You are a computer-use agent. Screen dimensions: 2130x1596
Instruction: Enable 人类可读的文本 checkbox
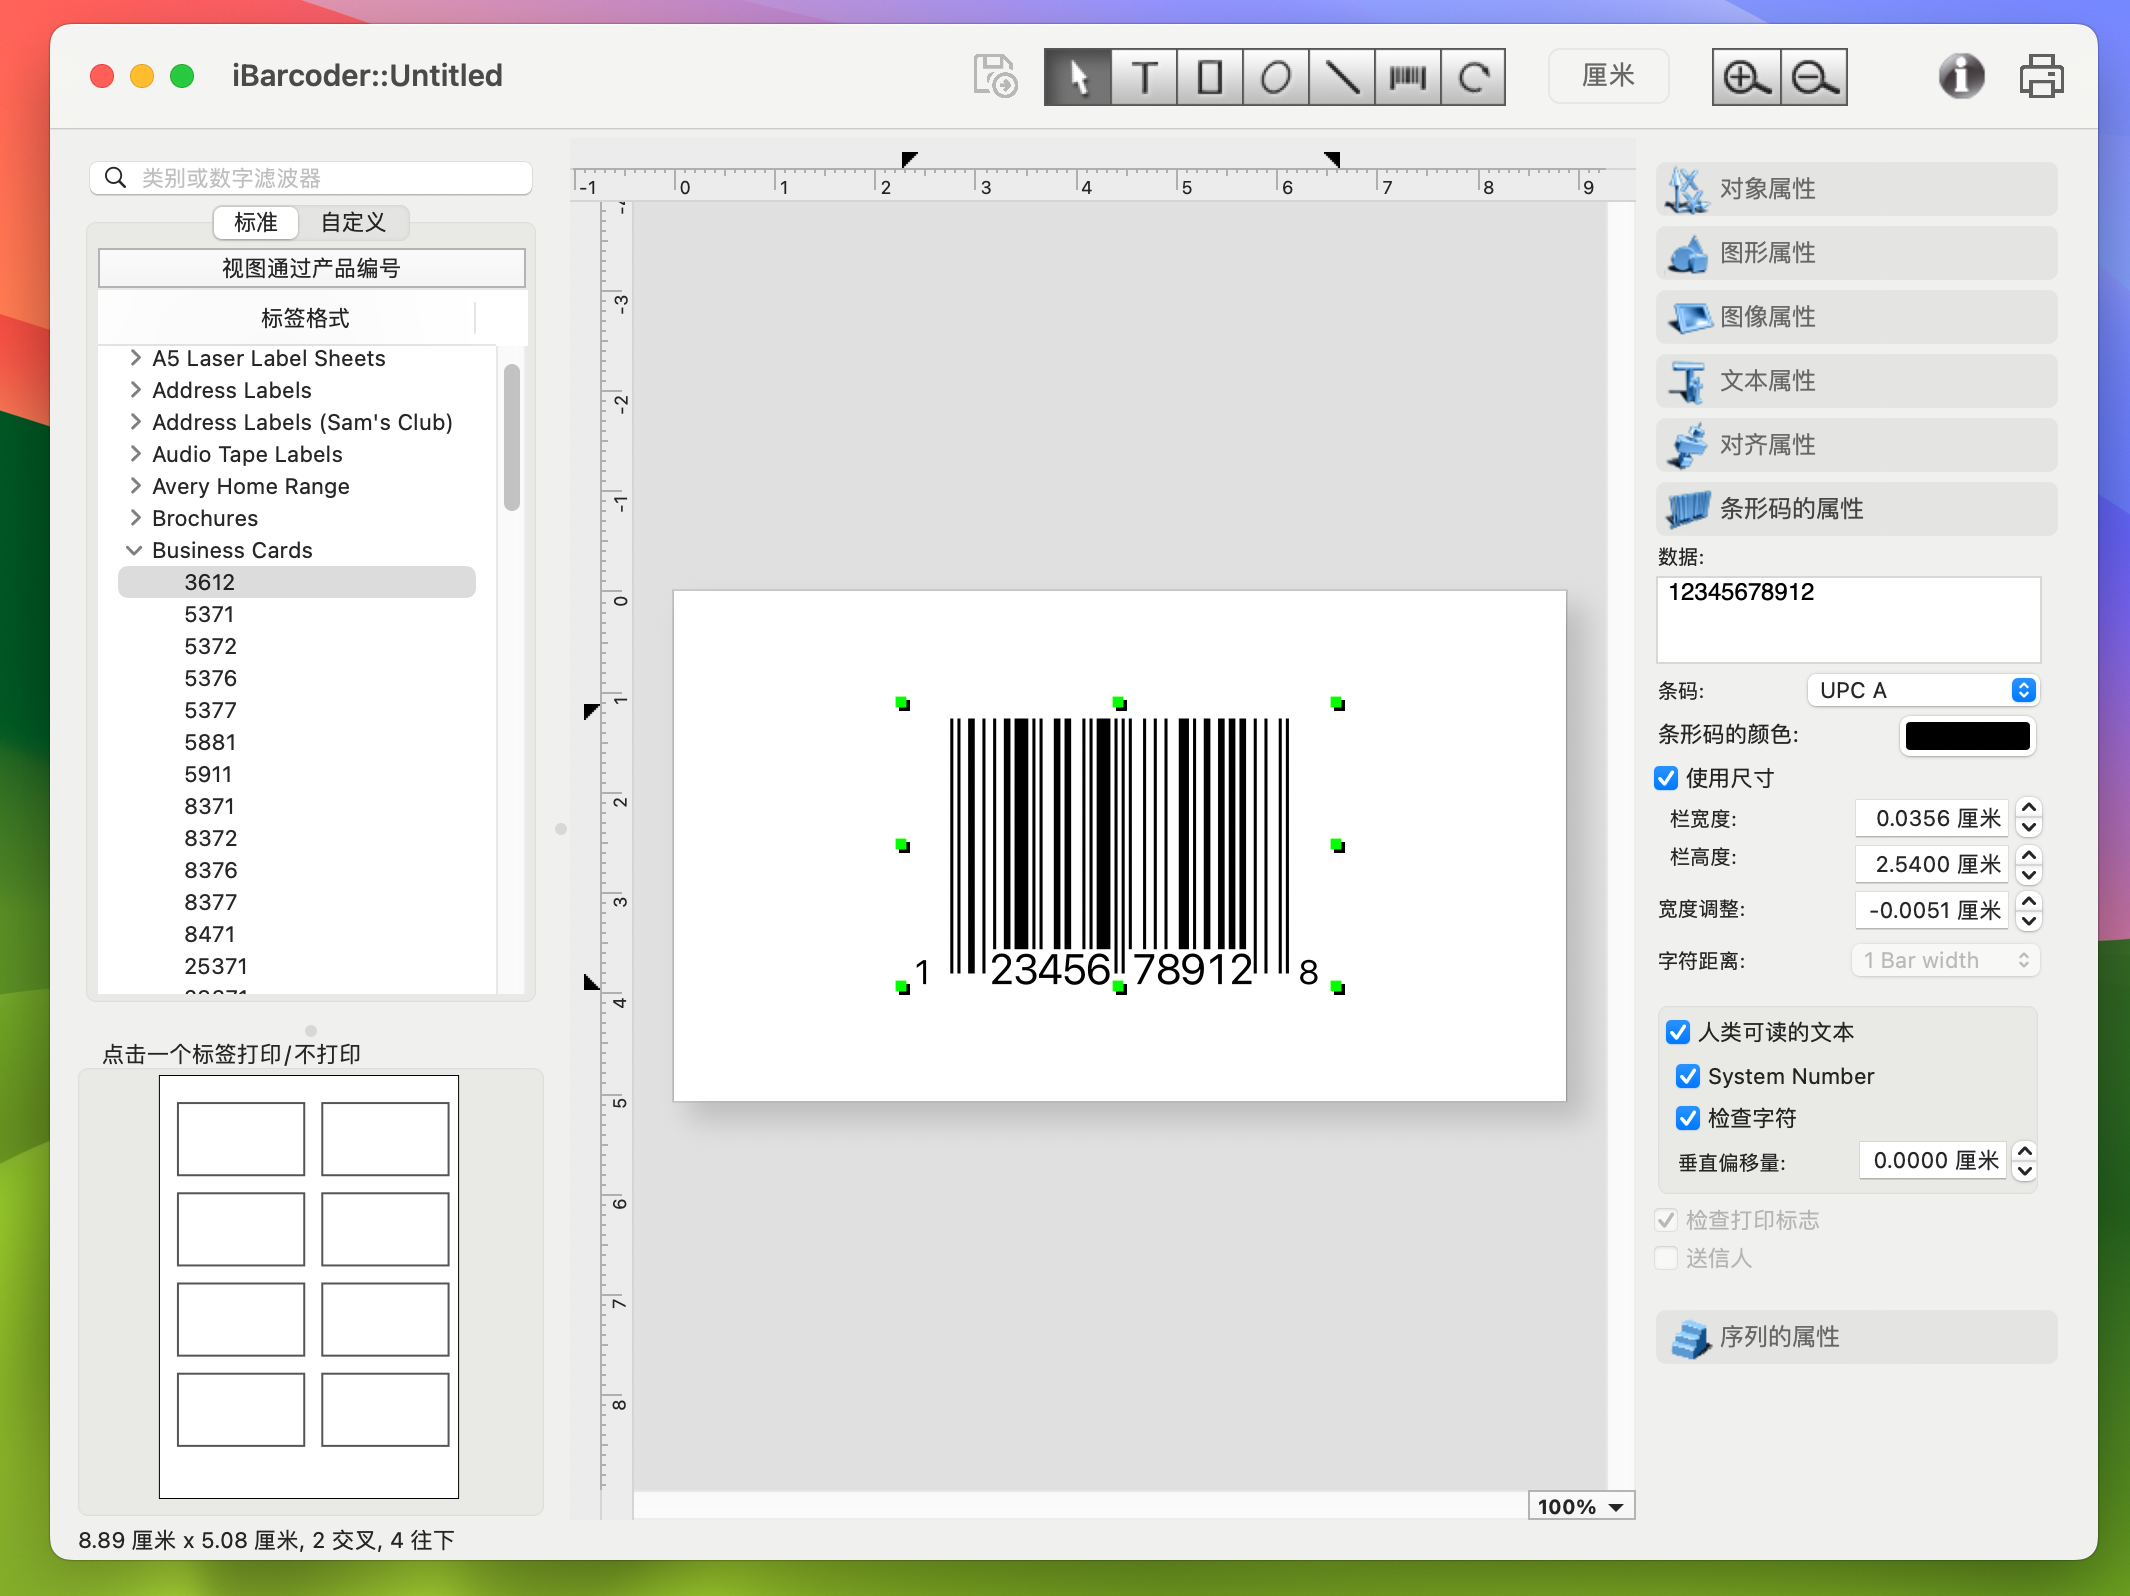tap(1676, 1031)
